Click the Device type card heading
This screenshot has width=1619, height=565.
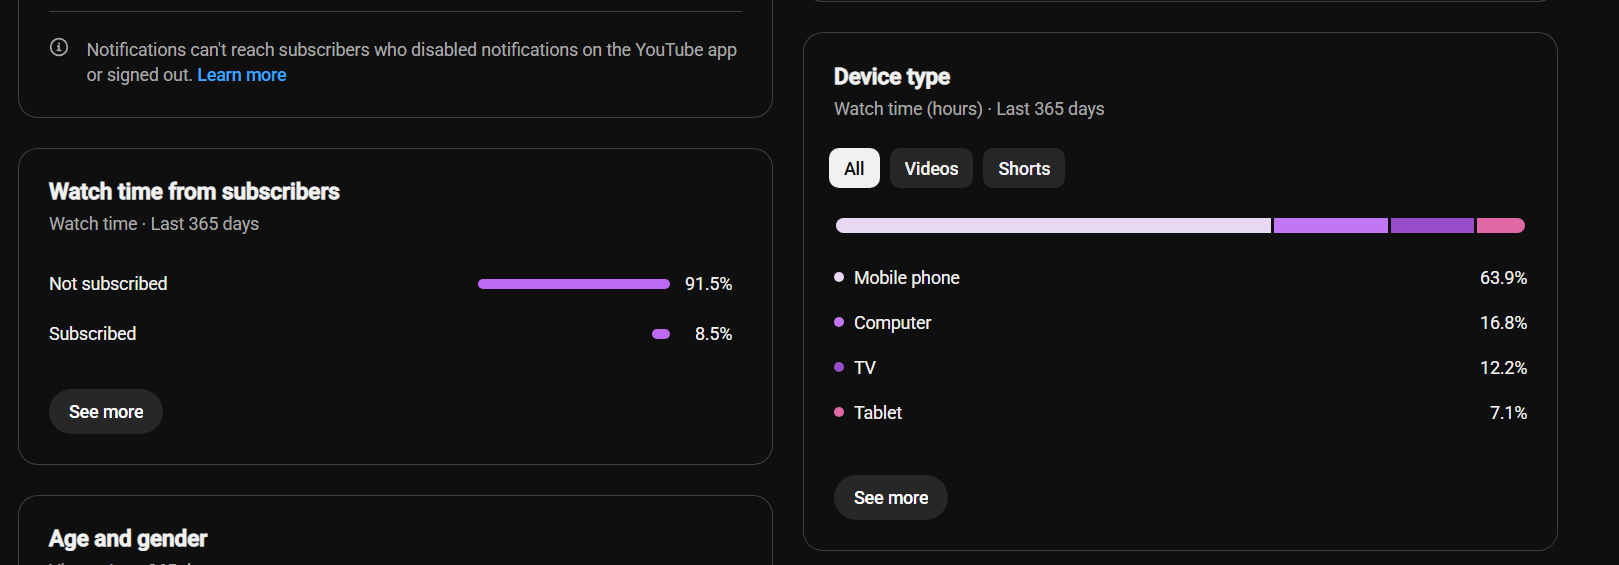892,77
